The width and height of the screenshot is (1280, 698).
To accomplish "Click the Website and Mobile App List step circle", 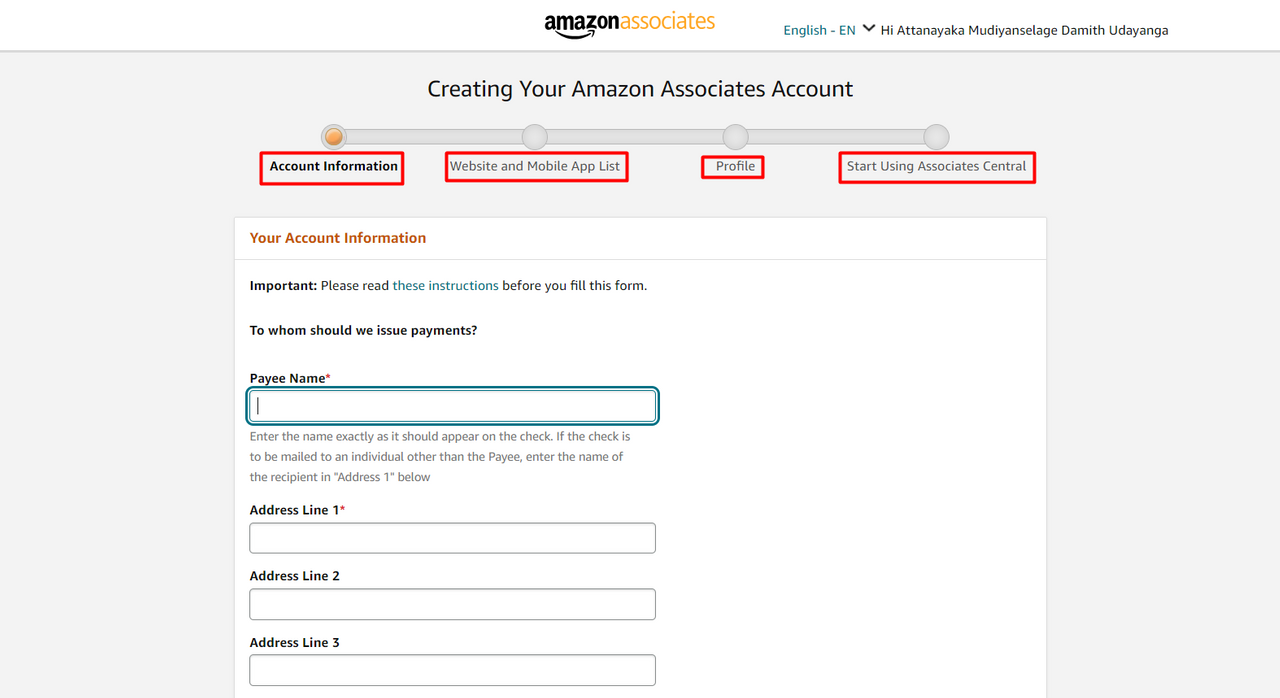I will click(535, 137).
